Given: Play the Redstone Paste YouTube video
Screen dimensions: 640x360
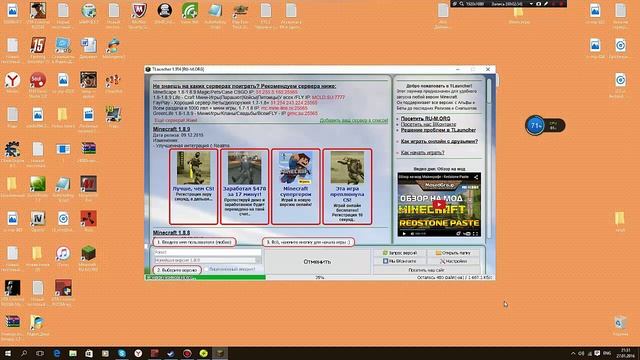Looking at the screenshot, I should [x=439, y=204].
